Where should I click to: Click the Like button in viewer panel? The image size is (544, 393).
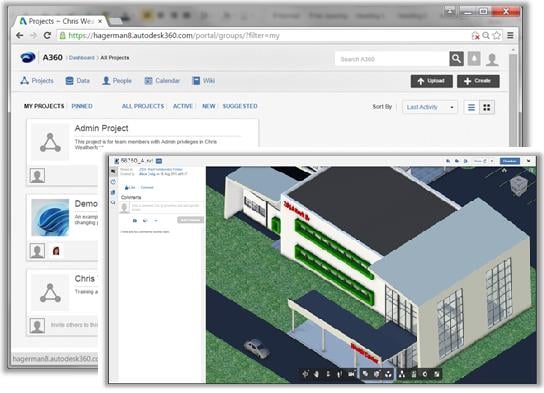pos(130,188)
